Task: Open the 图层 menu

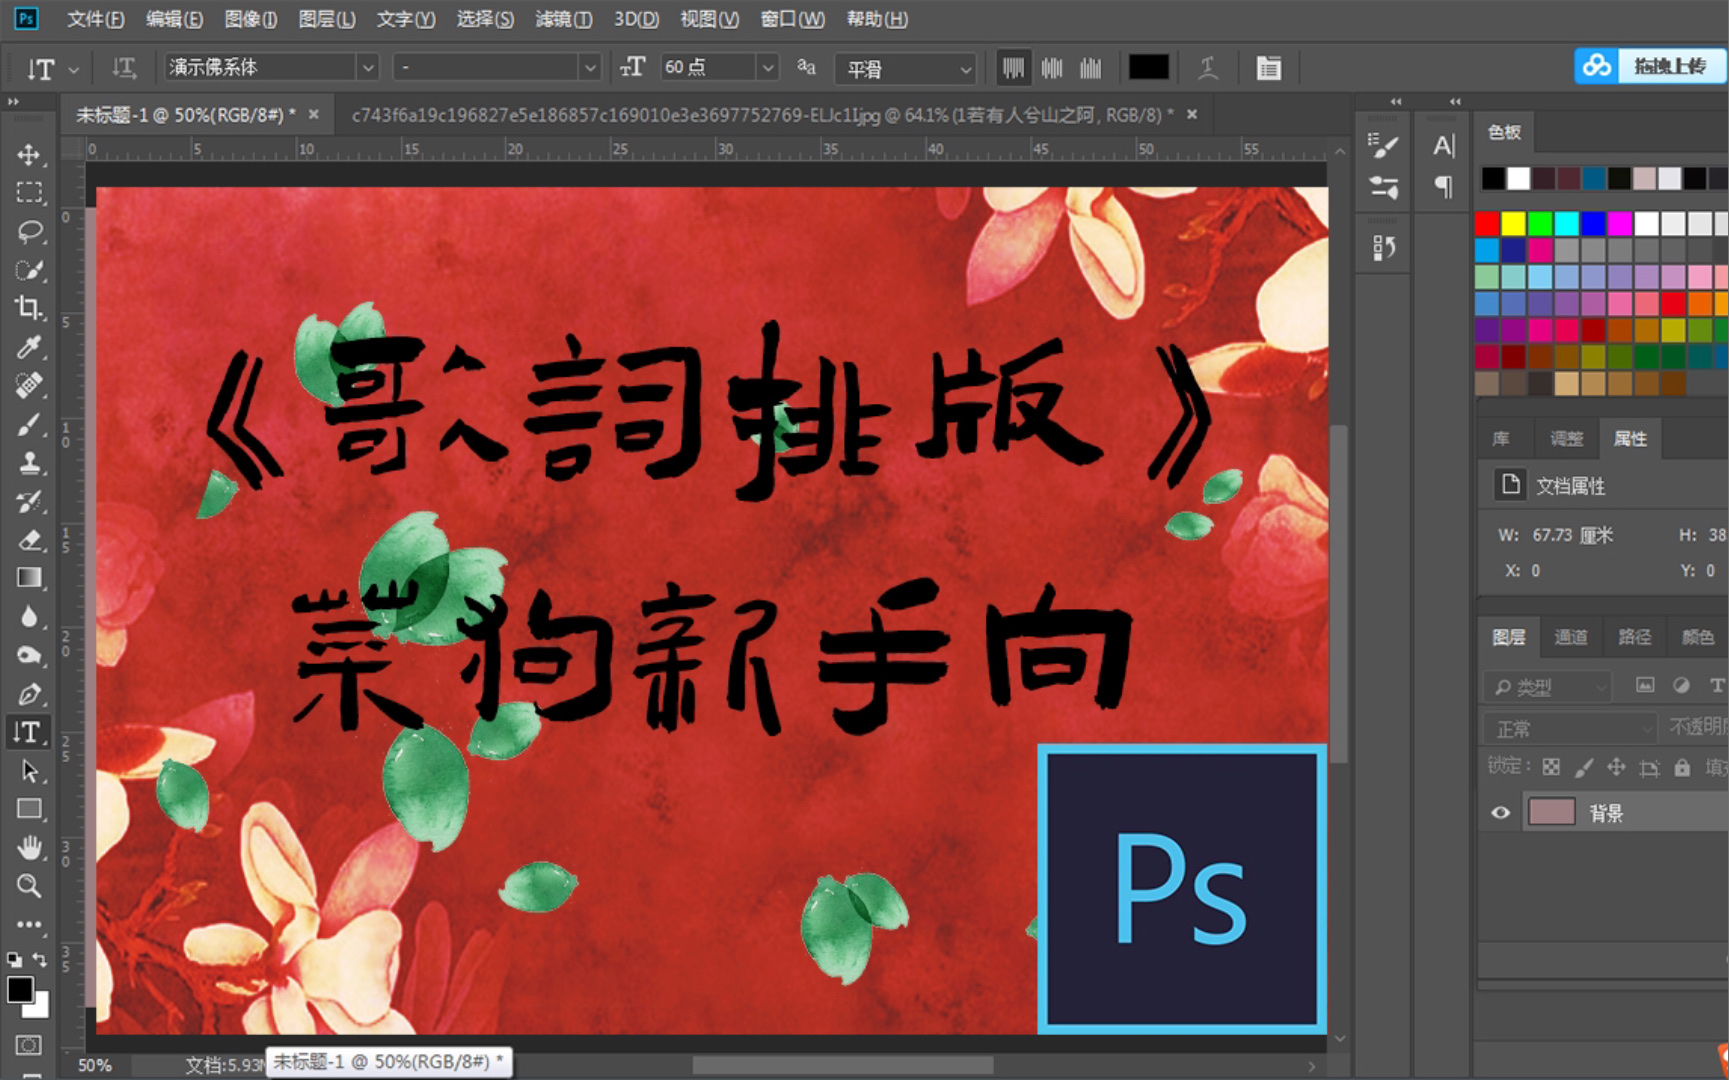Action: pos(327,19)
